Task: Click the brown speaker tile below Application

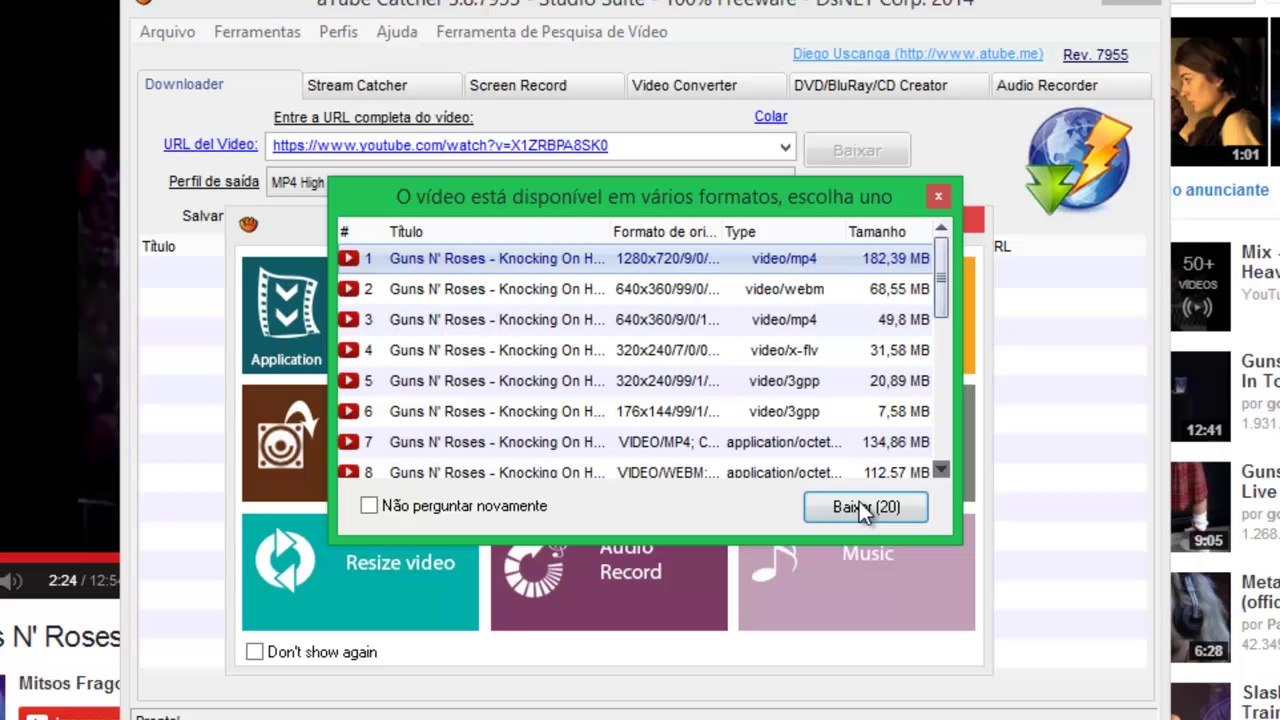Action: [x=285, y=443]
